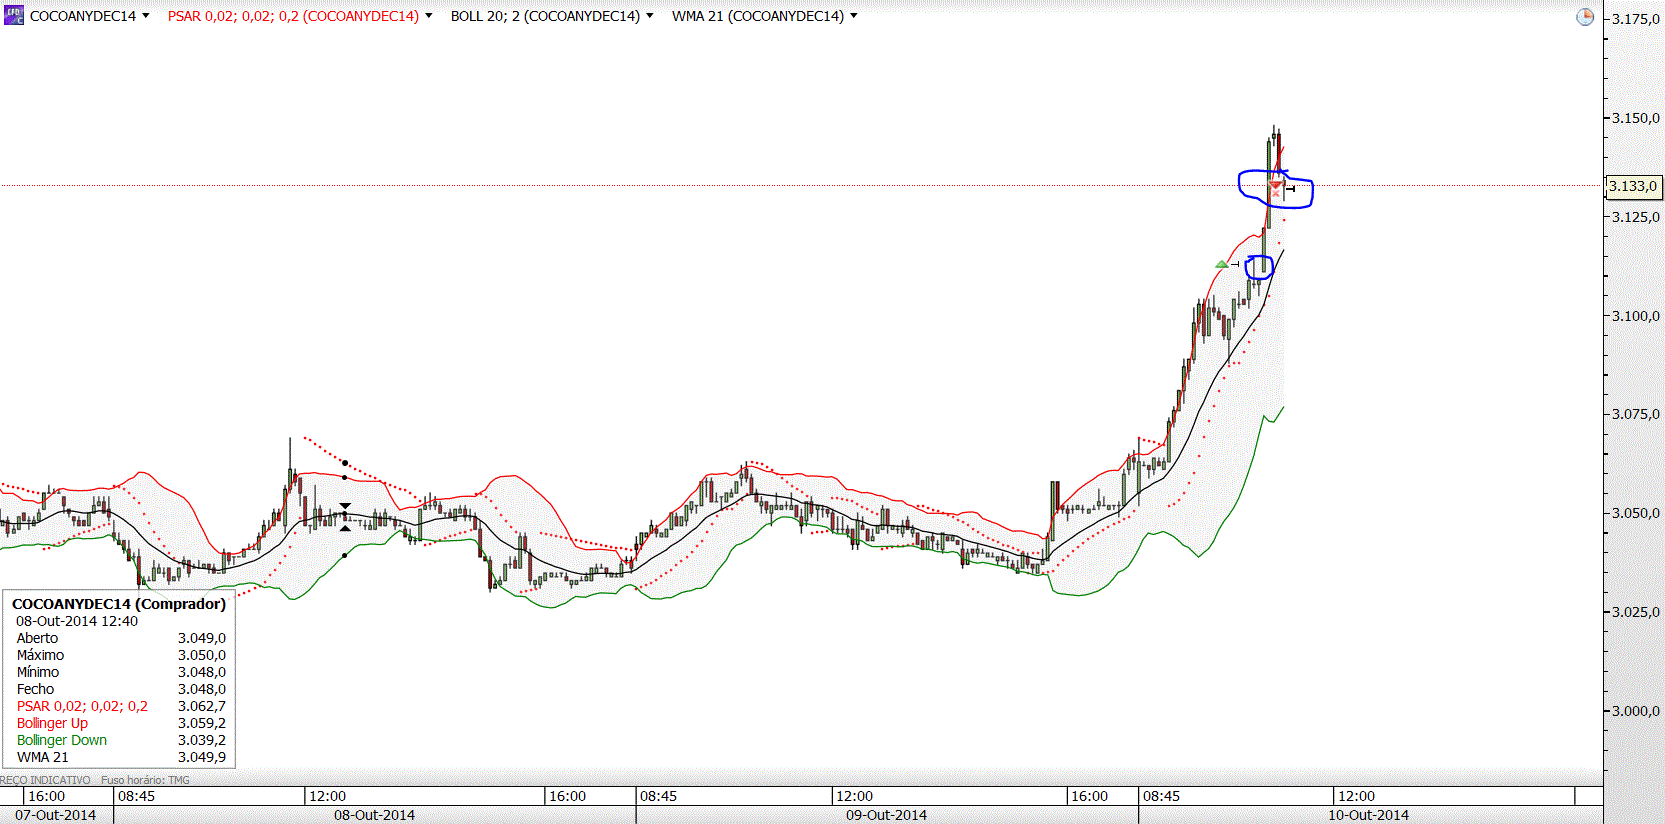The image size is (1665, 824).
Task: Click the COCOANYDEC14 (Comprador) data box title
Action: 119,604
